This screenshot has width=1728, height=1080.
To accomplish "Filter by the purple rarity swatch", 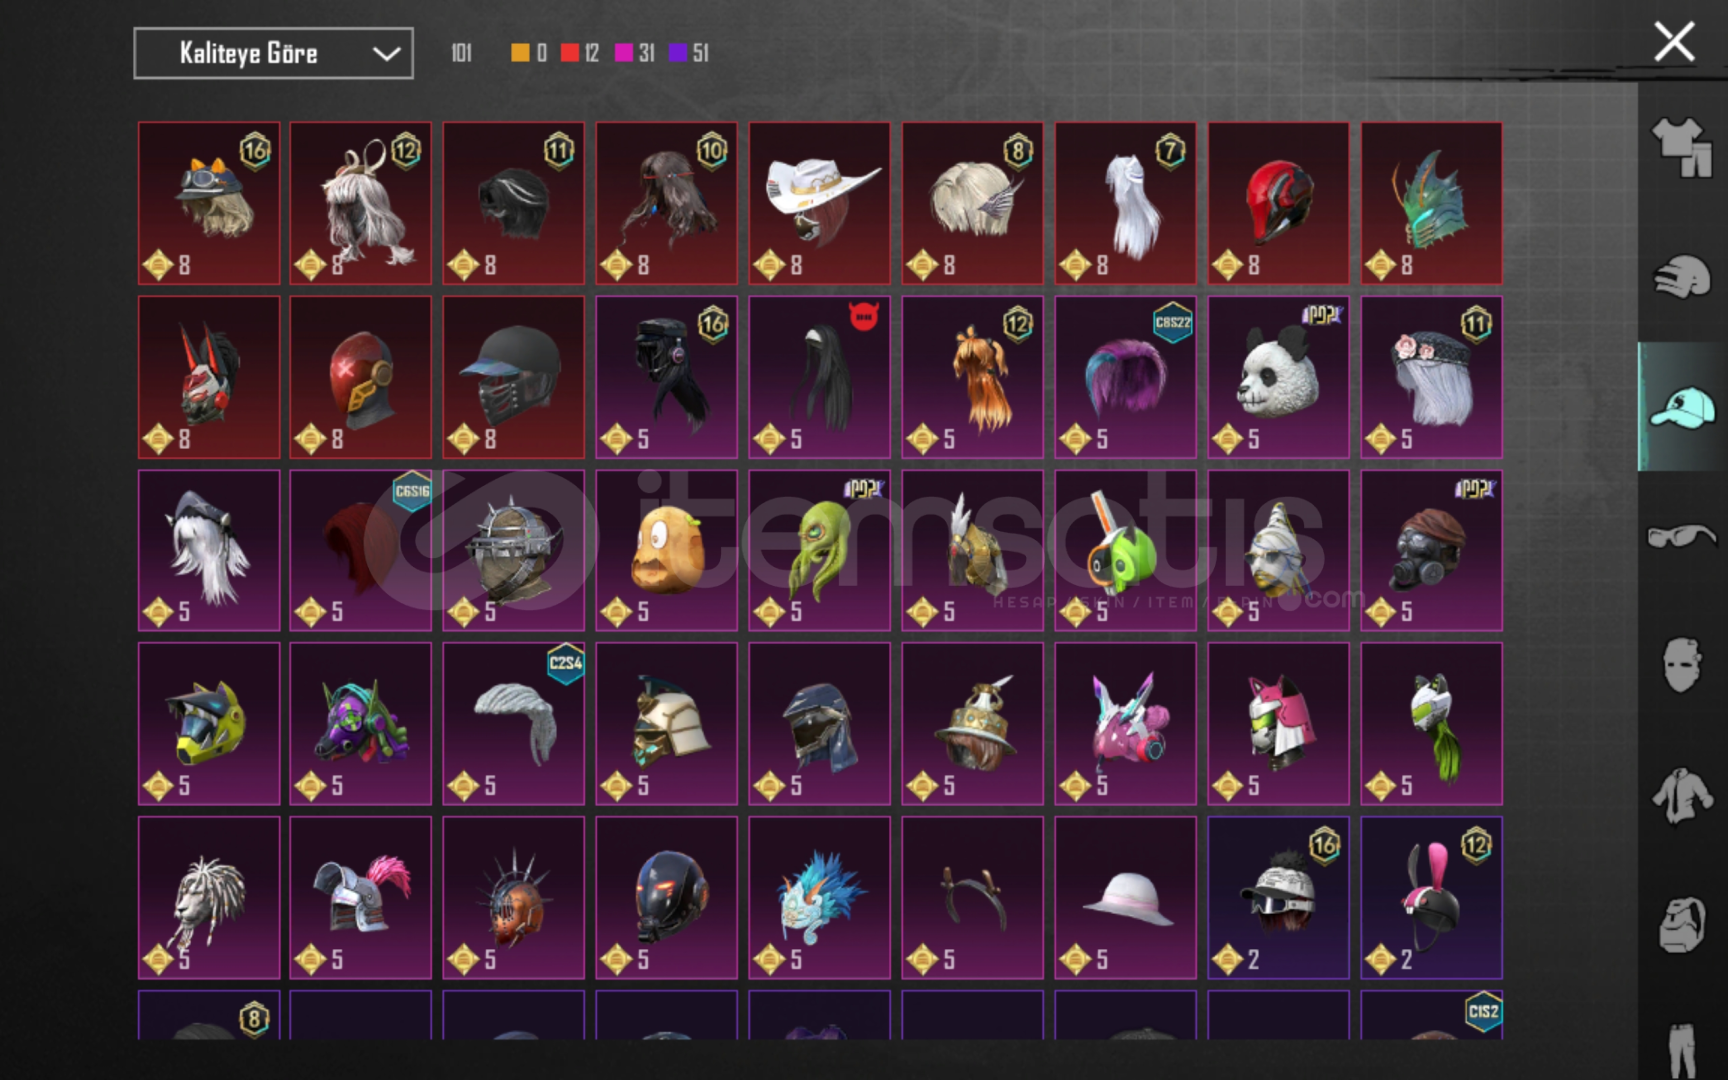I will coord(678,53).
